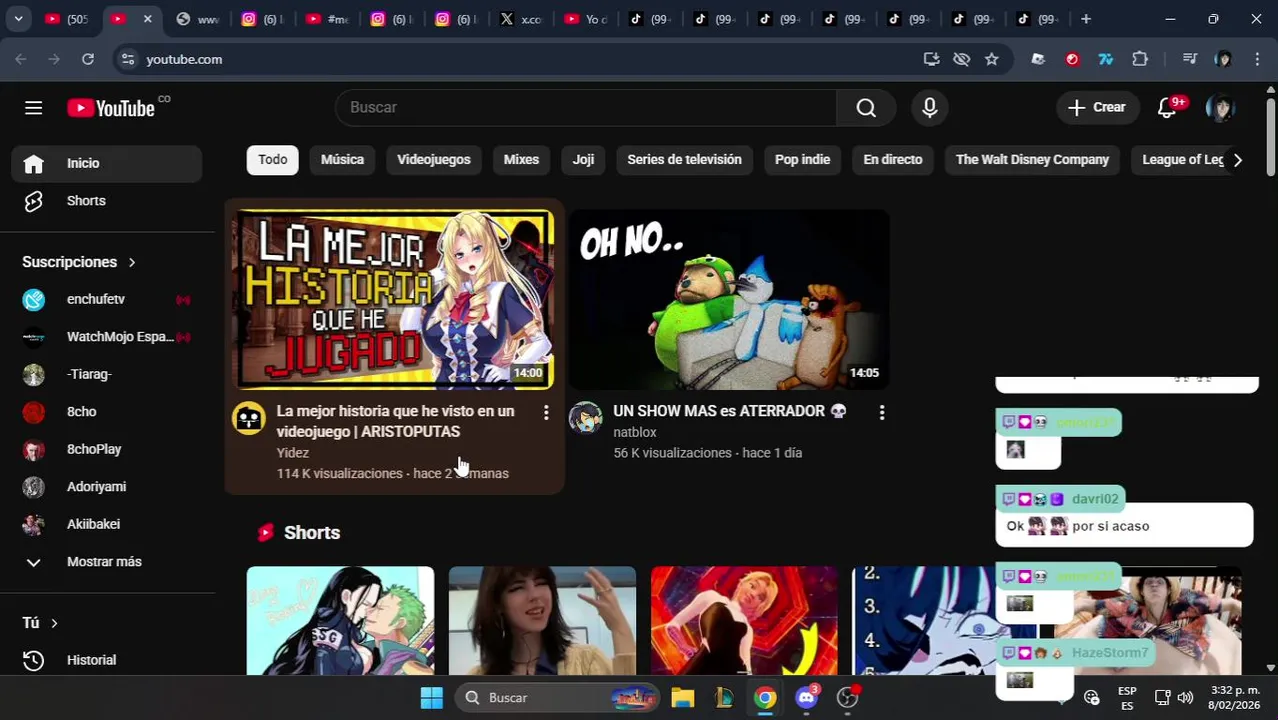Click the install app icon in the address bar
Image resolution: width=1278 pixels, height=720 pixels.
coord(931,59)
